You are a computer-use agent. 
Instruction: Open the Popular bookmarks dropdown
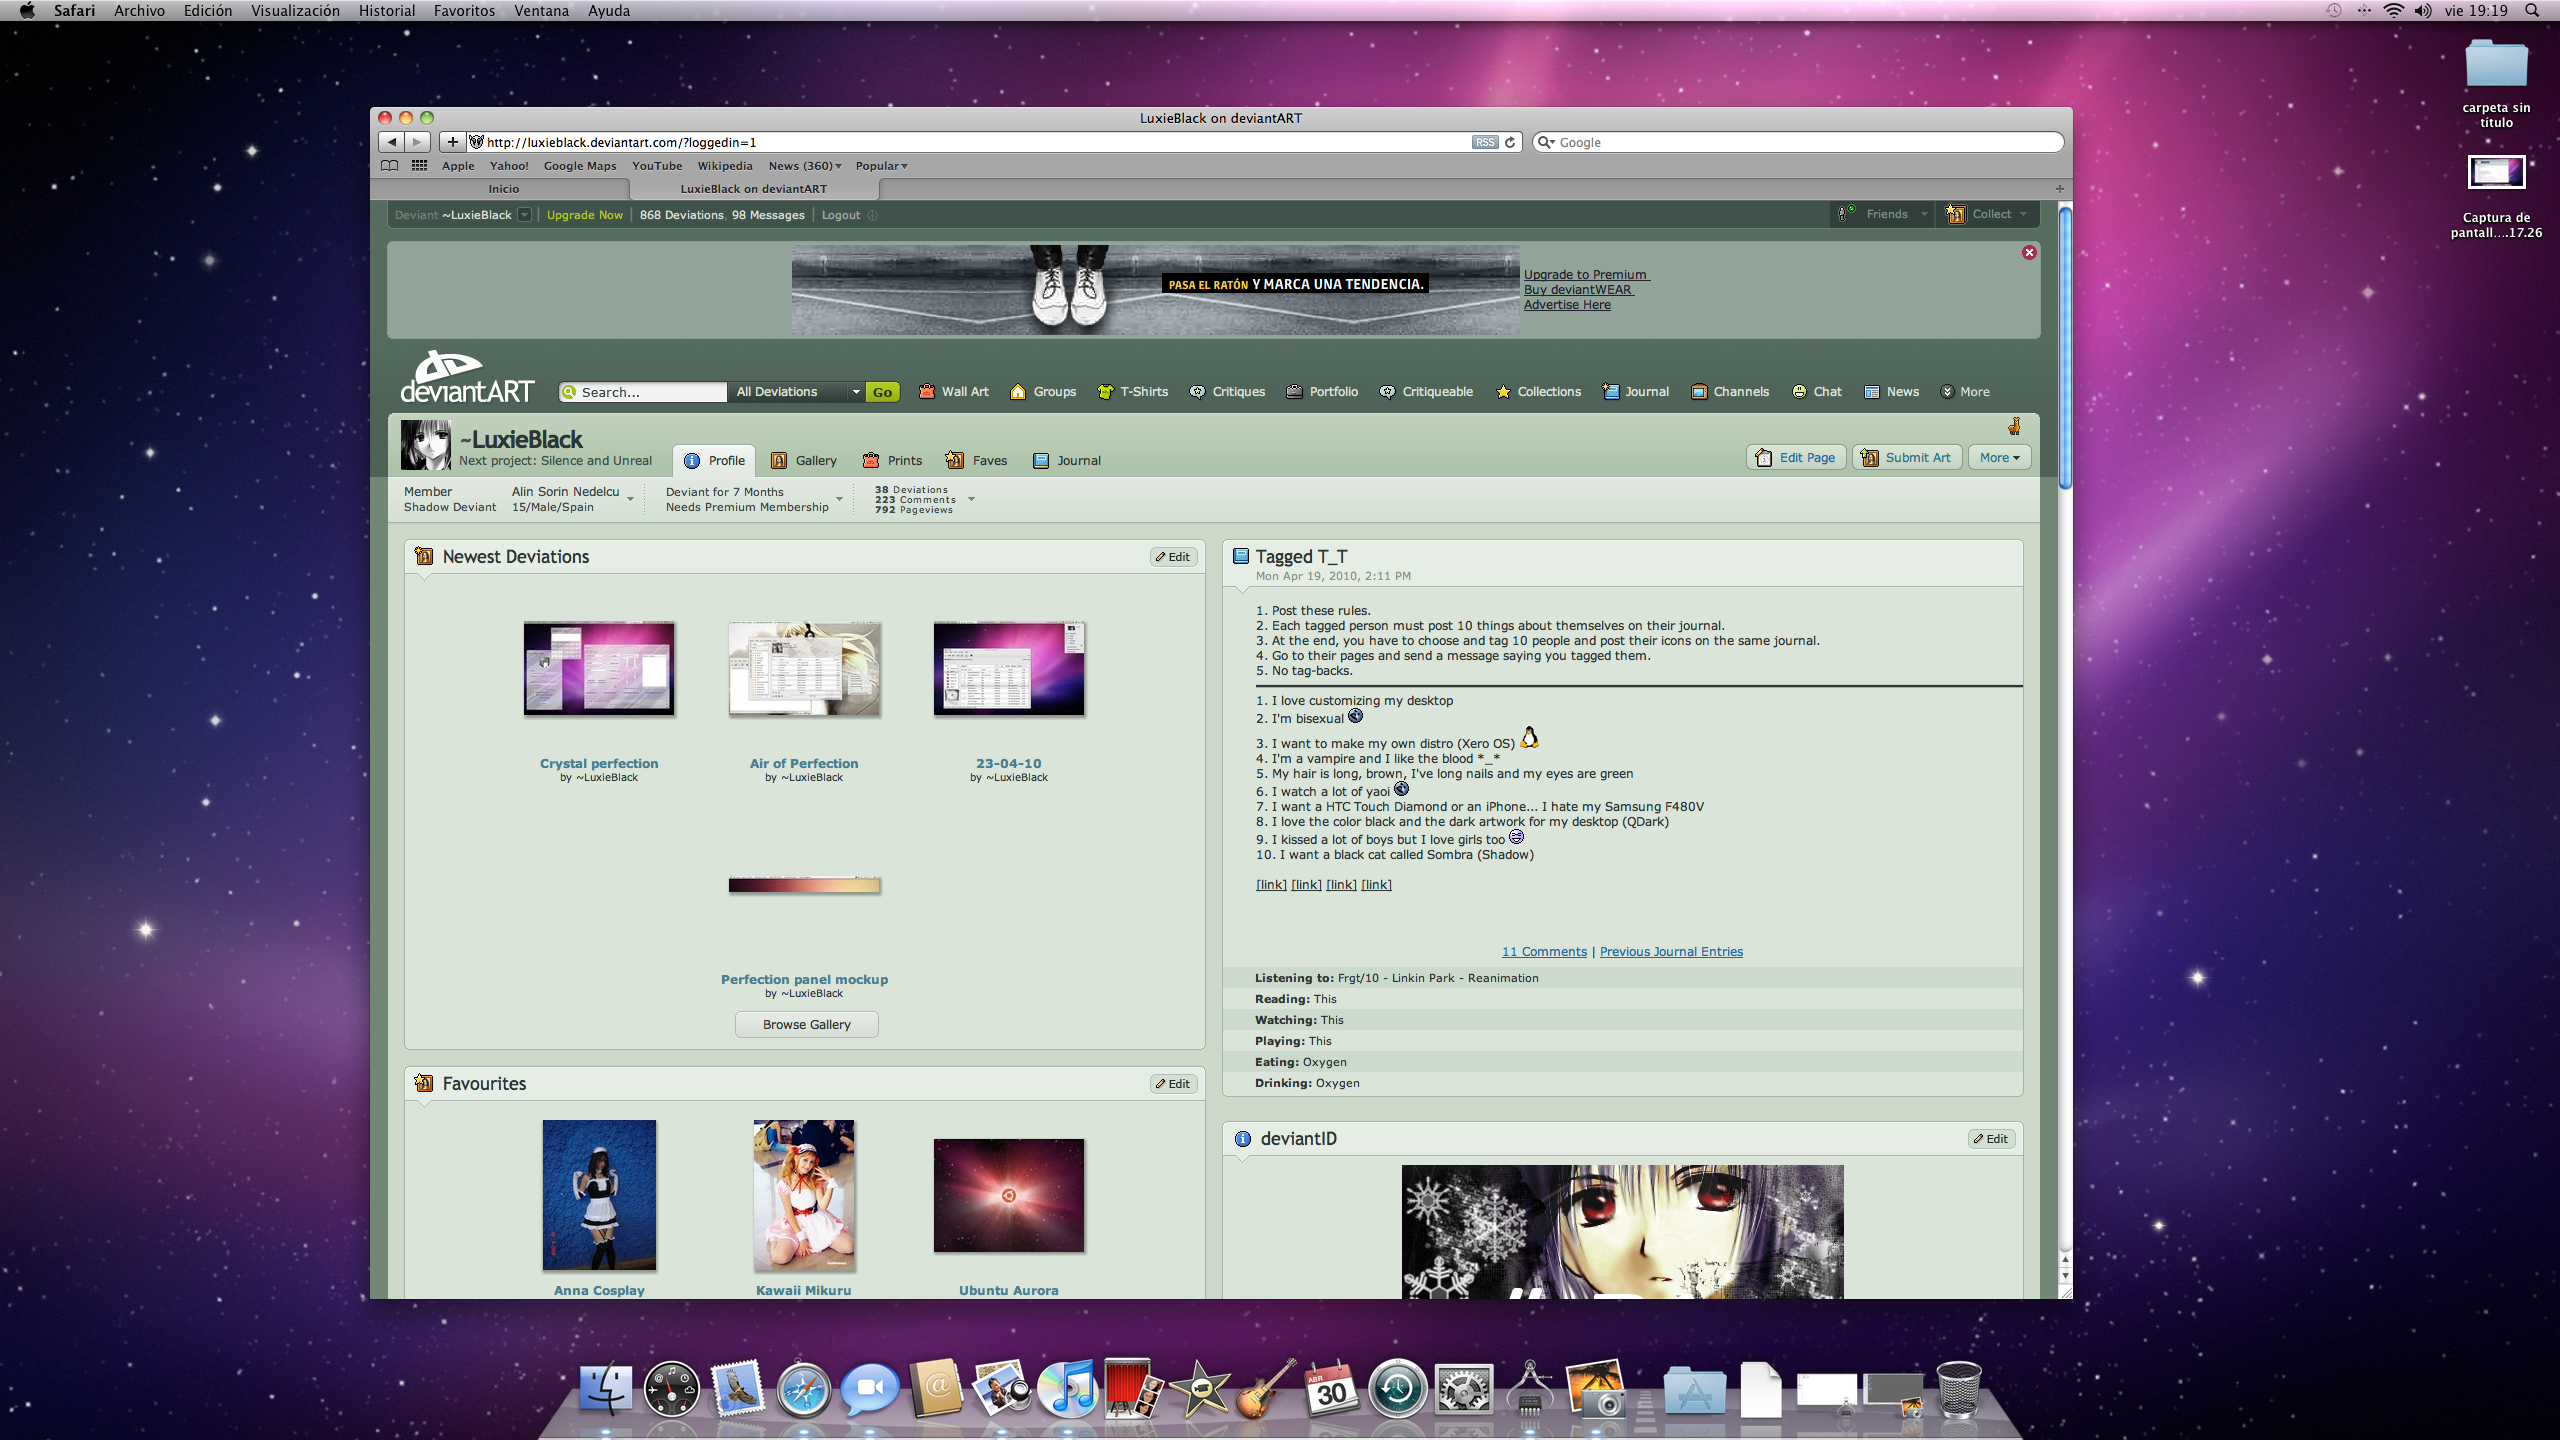click(881, 166)
